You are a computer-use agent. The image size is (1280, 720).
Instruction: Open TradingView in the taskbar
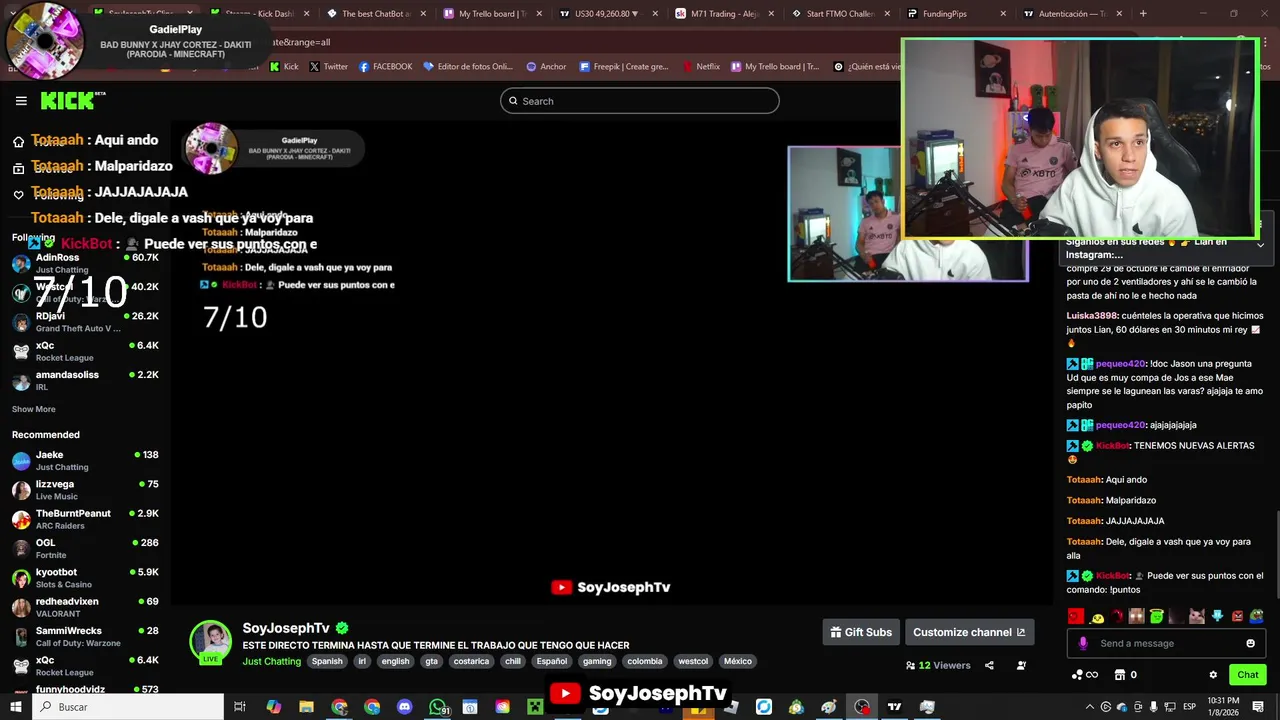894,707
